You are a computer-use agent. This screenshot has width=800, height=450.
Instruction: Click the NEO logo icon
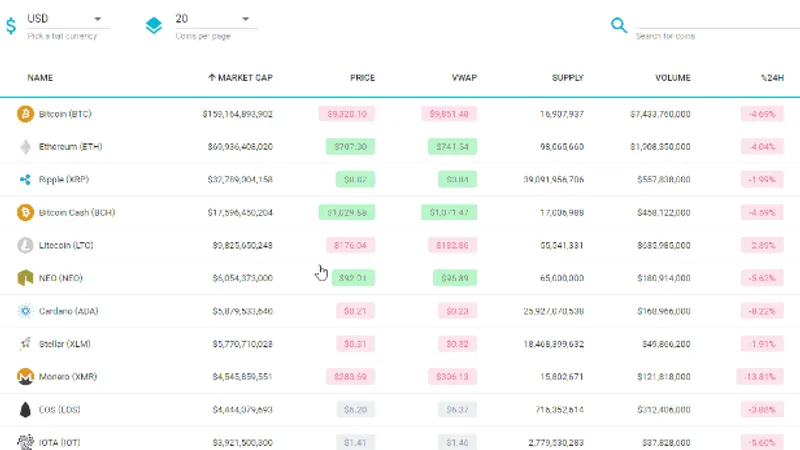pos(25,278)
